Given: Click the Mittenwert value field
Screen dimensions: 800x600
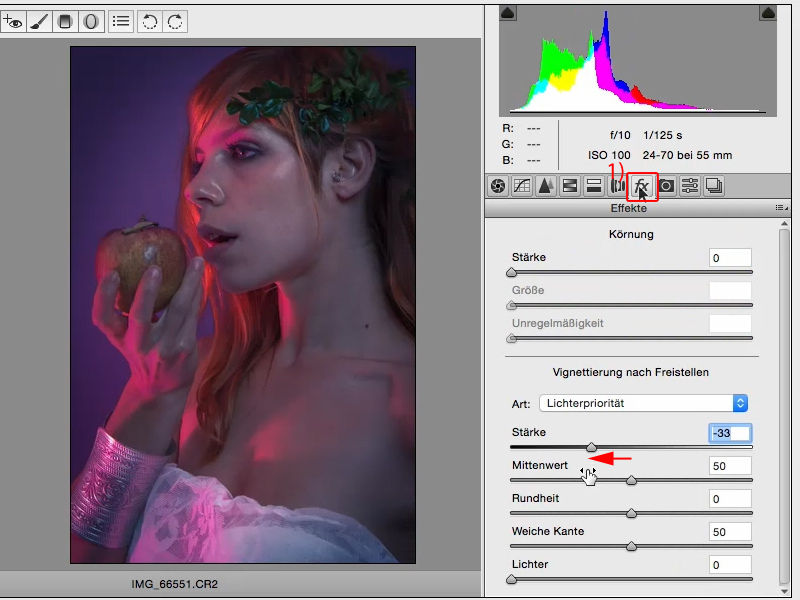Looking at the screenshot, I should tap(731, 466).
